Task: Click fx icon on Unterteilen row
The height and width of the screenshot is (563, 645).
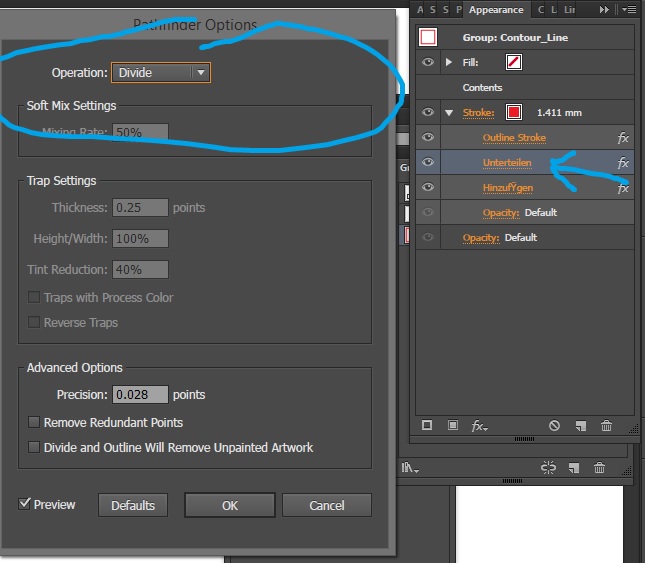Action: point(623,163)
